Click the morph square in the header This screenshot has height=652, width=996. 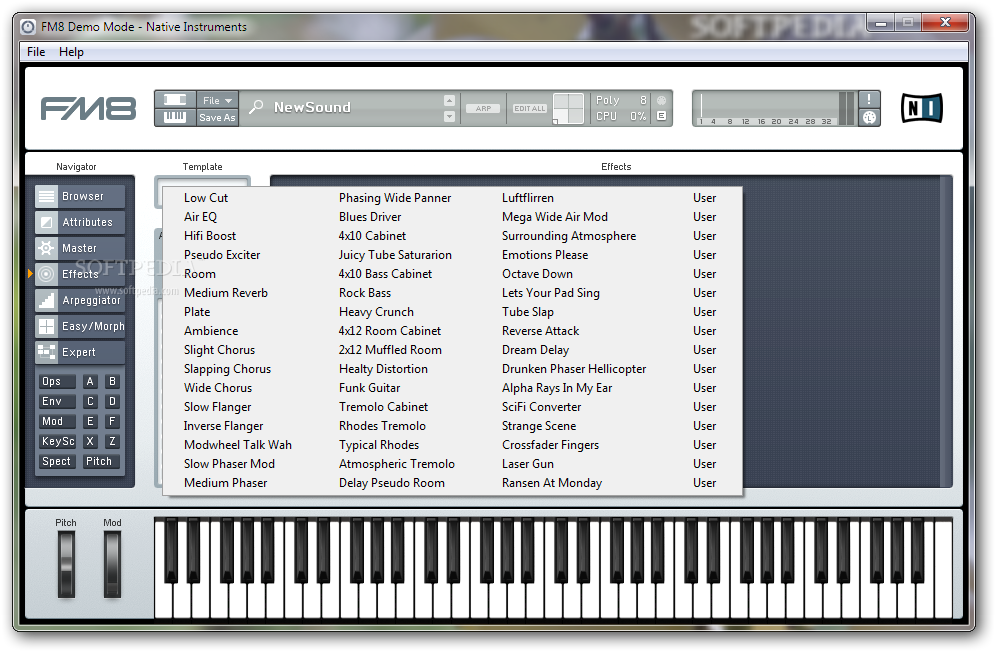(568, 109)
